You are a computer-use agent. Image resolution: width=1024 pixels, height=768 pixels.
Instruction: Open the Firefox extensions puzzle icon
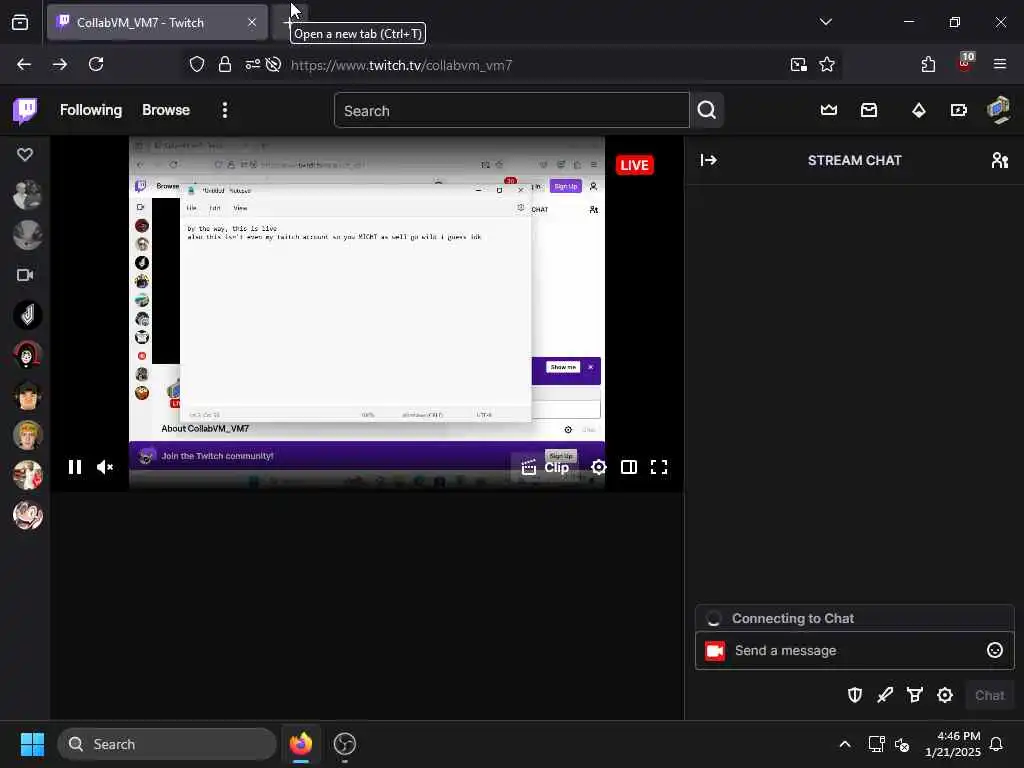tap(928, 64)
